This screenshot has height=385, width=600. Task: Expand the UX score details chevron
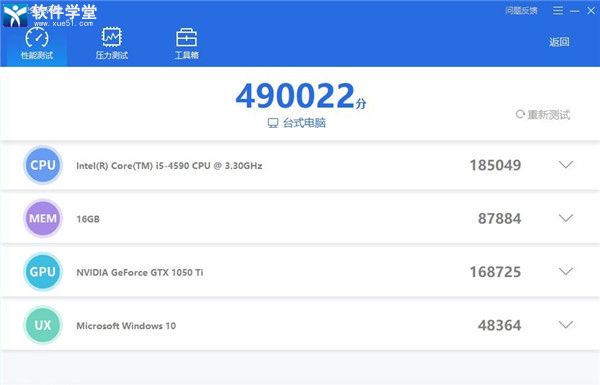[566, 325]
